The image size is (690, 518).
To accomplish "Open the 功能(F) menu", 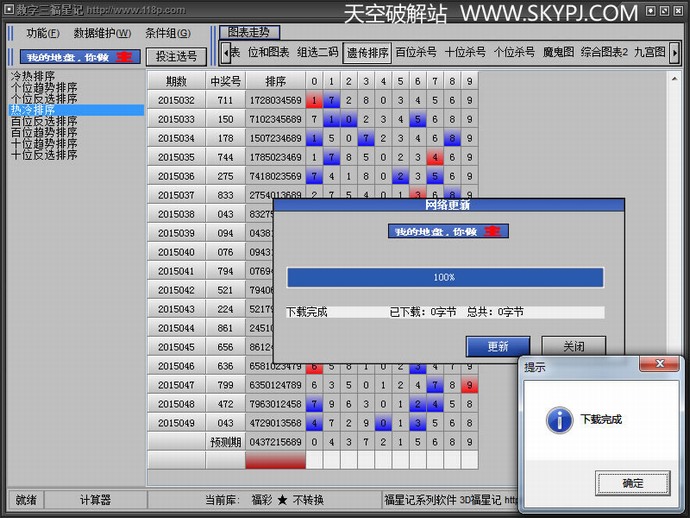I will 43,33.
